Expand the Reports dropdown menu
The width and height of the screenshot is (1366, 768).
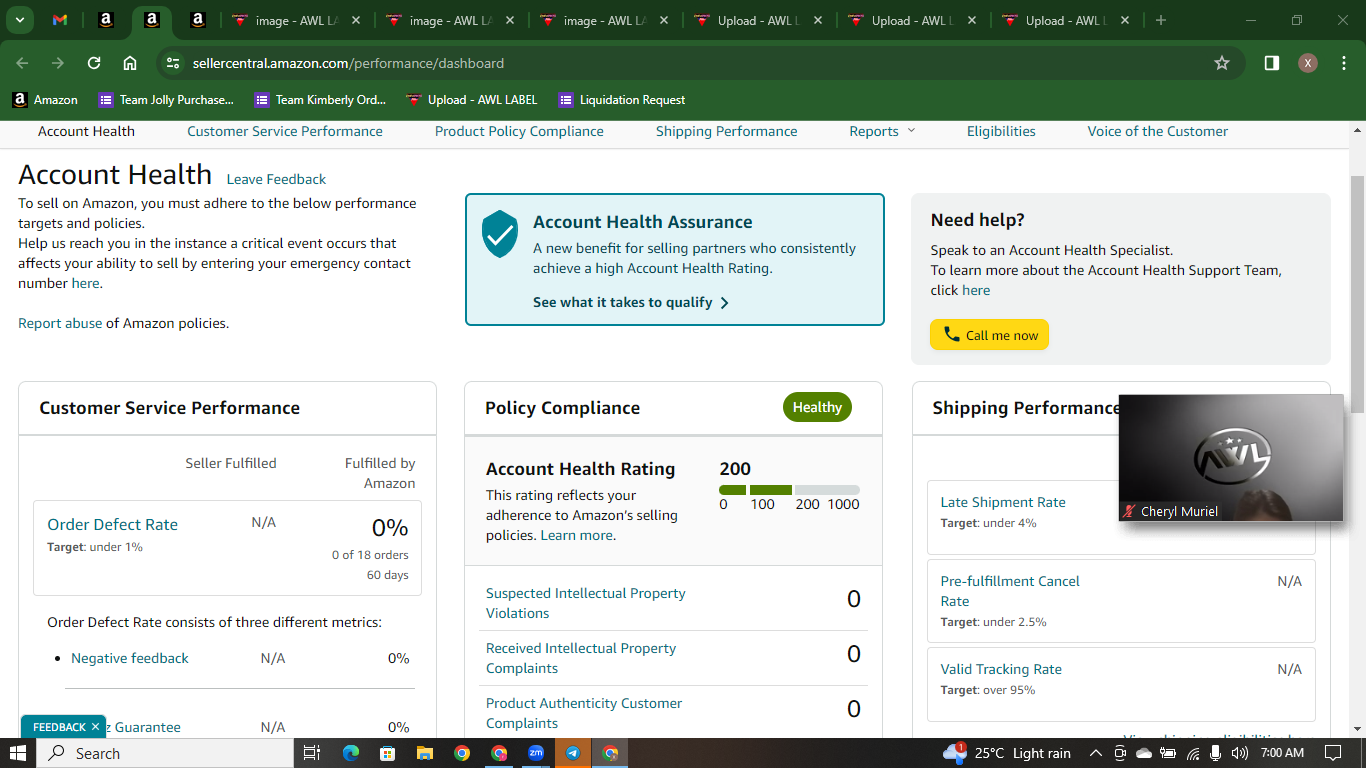click(x=882, y=131)
